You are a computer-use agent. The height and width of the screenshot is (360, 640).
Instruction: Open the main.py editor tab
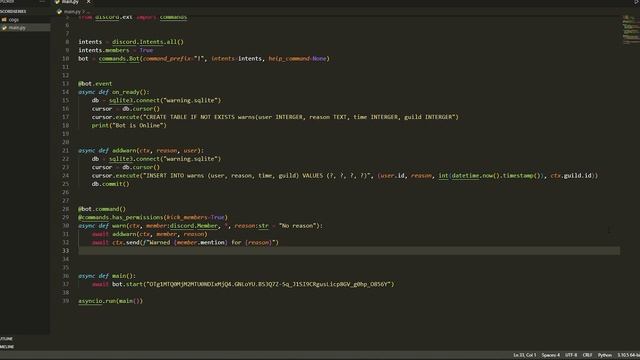coord(69,2)
